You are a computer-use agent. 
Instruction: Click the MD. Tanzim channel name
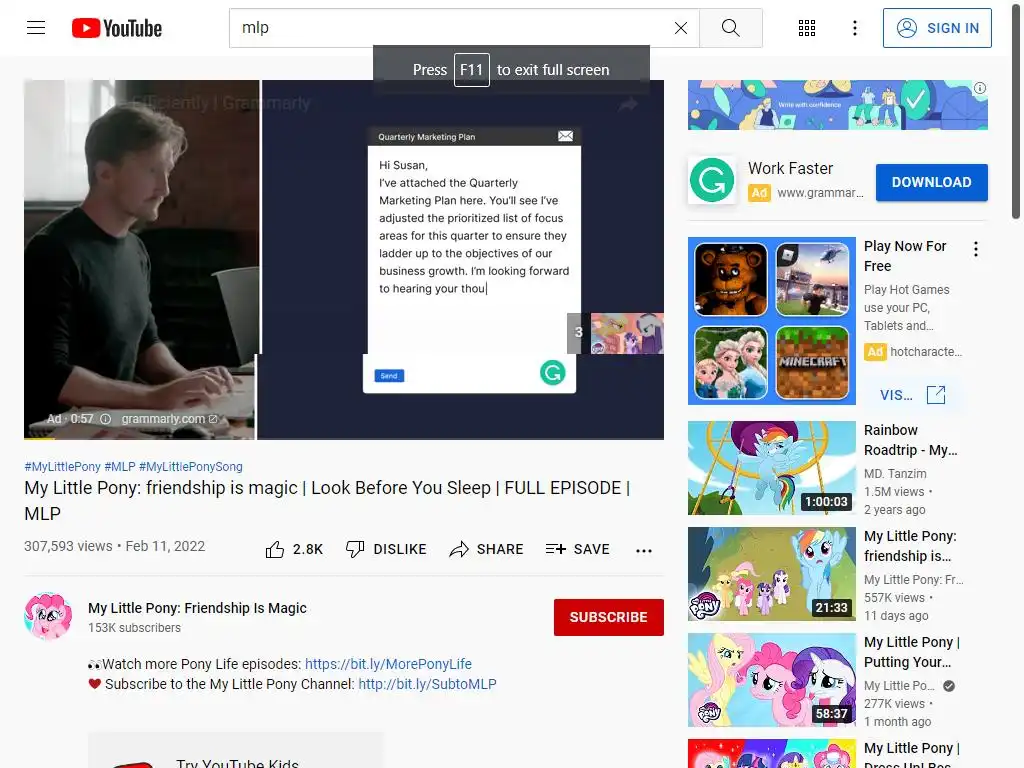point(895,473)
